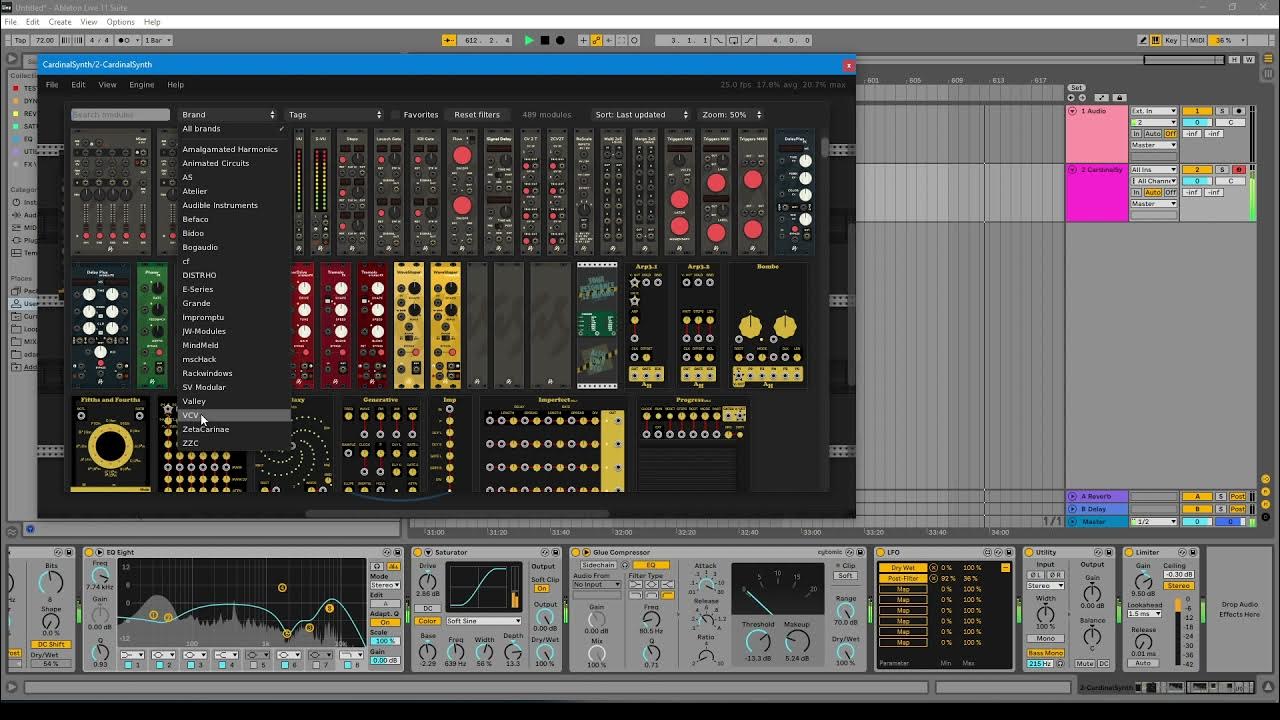Click the Tap tempo button
Viewport: 1280px width, 720px height.
pos(20,40)
